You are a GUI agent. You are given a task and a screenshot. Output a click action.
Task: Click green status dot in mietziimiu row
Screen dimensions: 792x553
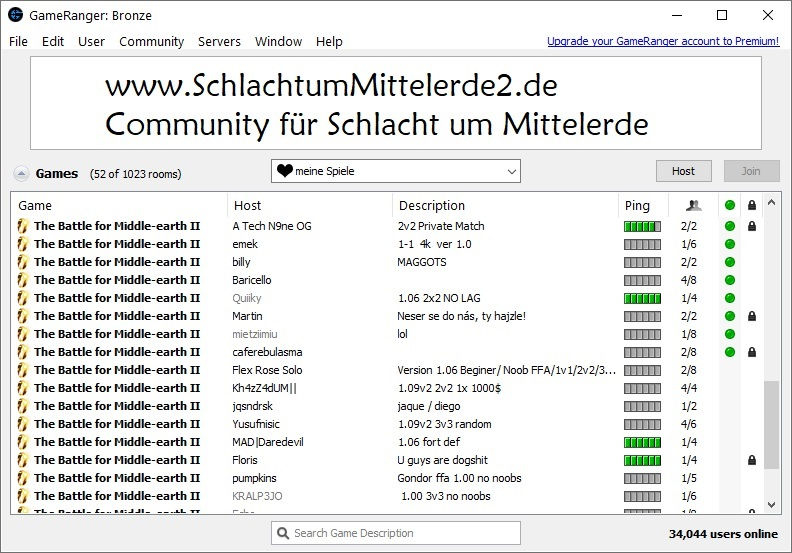coord(730,334)
